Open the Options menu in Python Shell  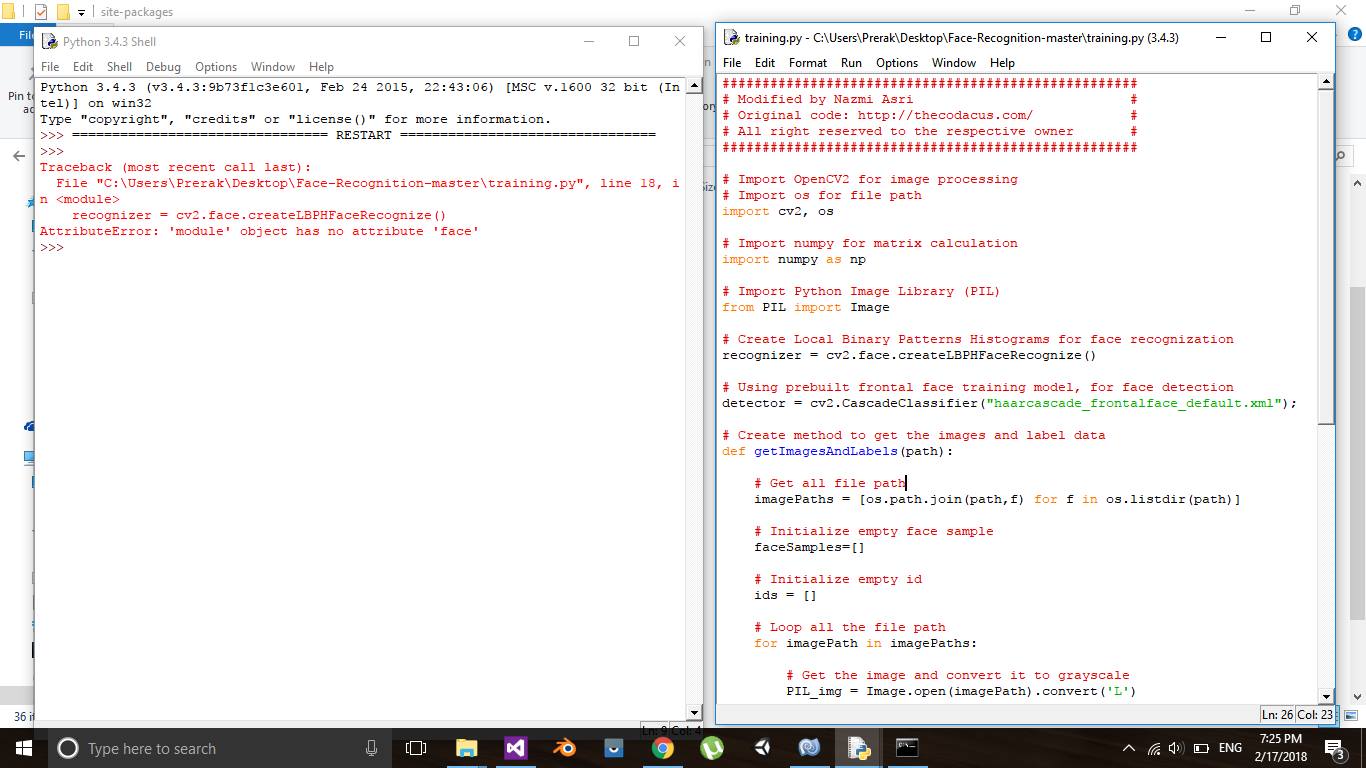216,66
